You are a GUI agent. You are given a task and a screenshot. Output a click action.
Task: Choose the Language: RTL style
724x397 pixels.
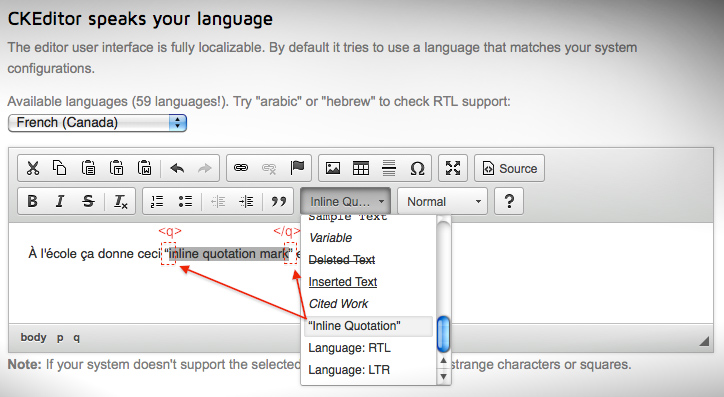[x=367, y=348]
